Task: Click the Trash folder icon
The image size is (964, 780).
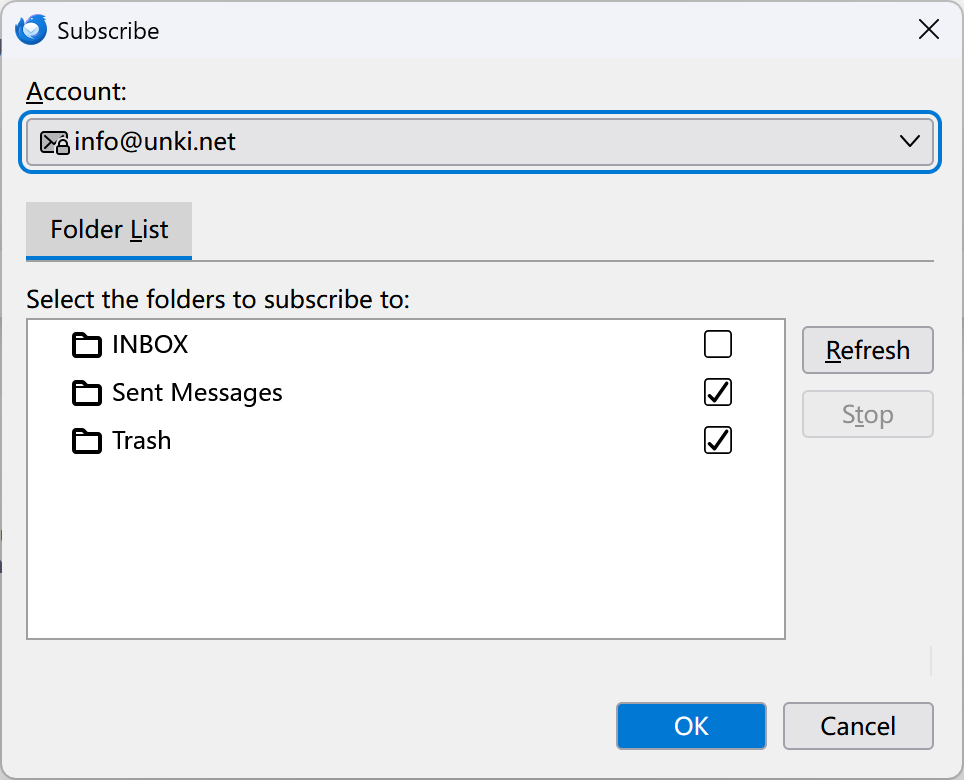Action: 87,441
